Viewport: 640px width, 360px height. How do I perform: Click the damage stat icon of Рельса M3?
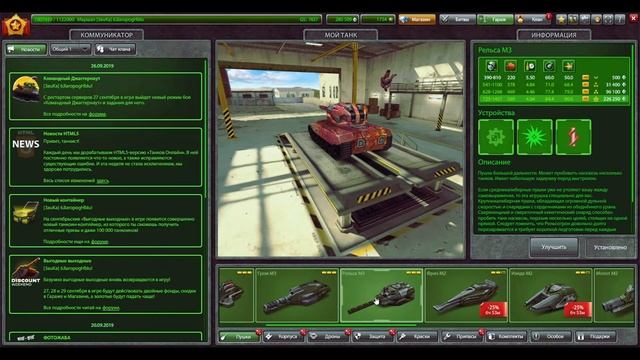[x=492, y=66]
